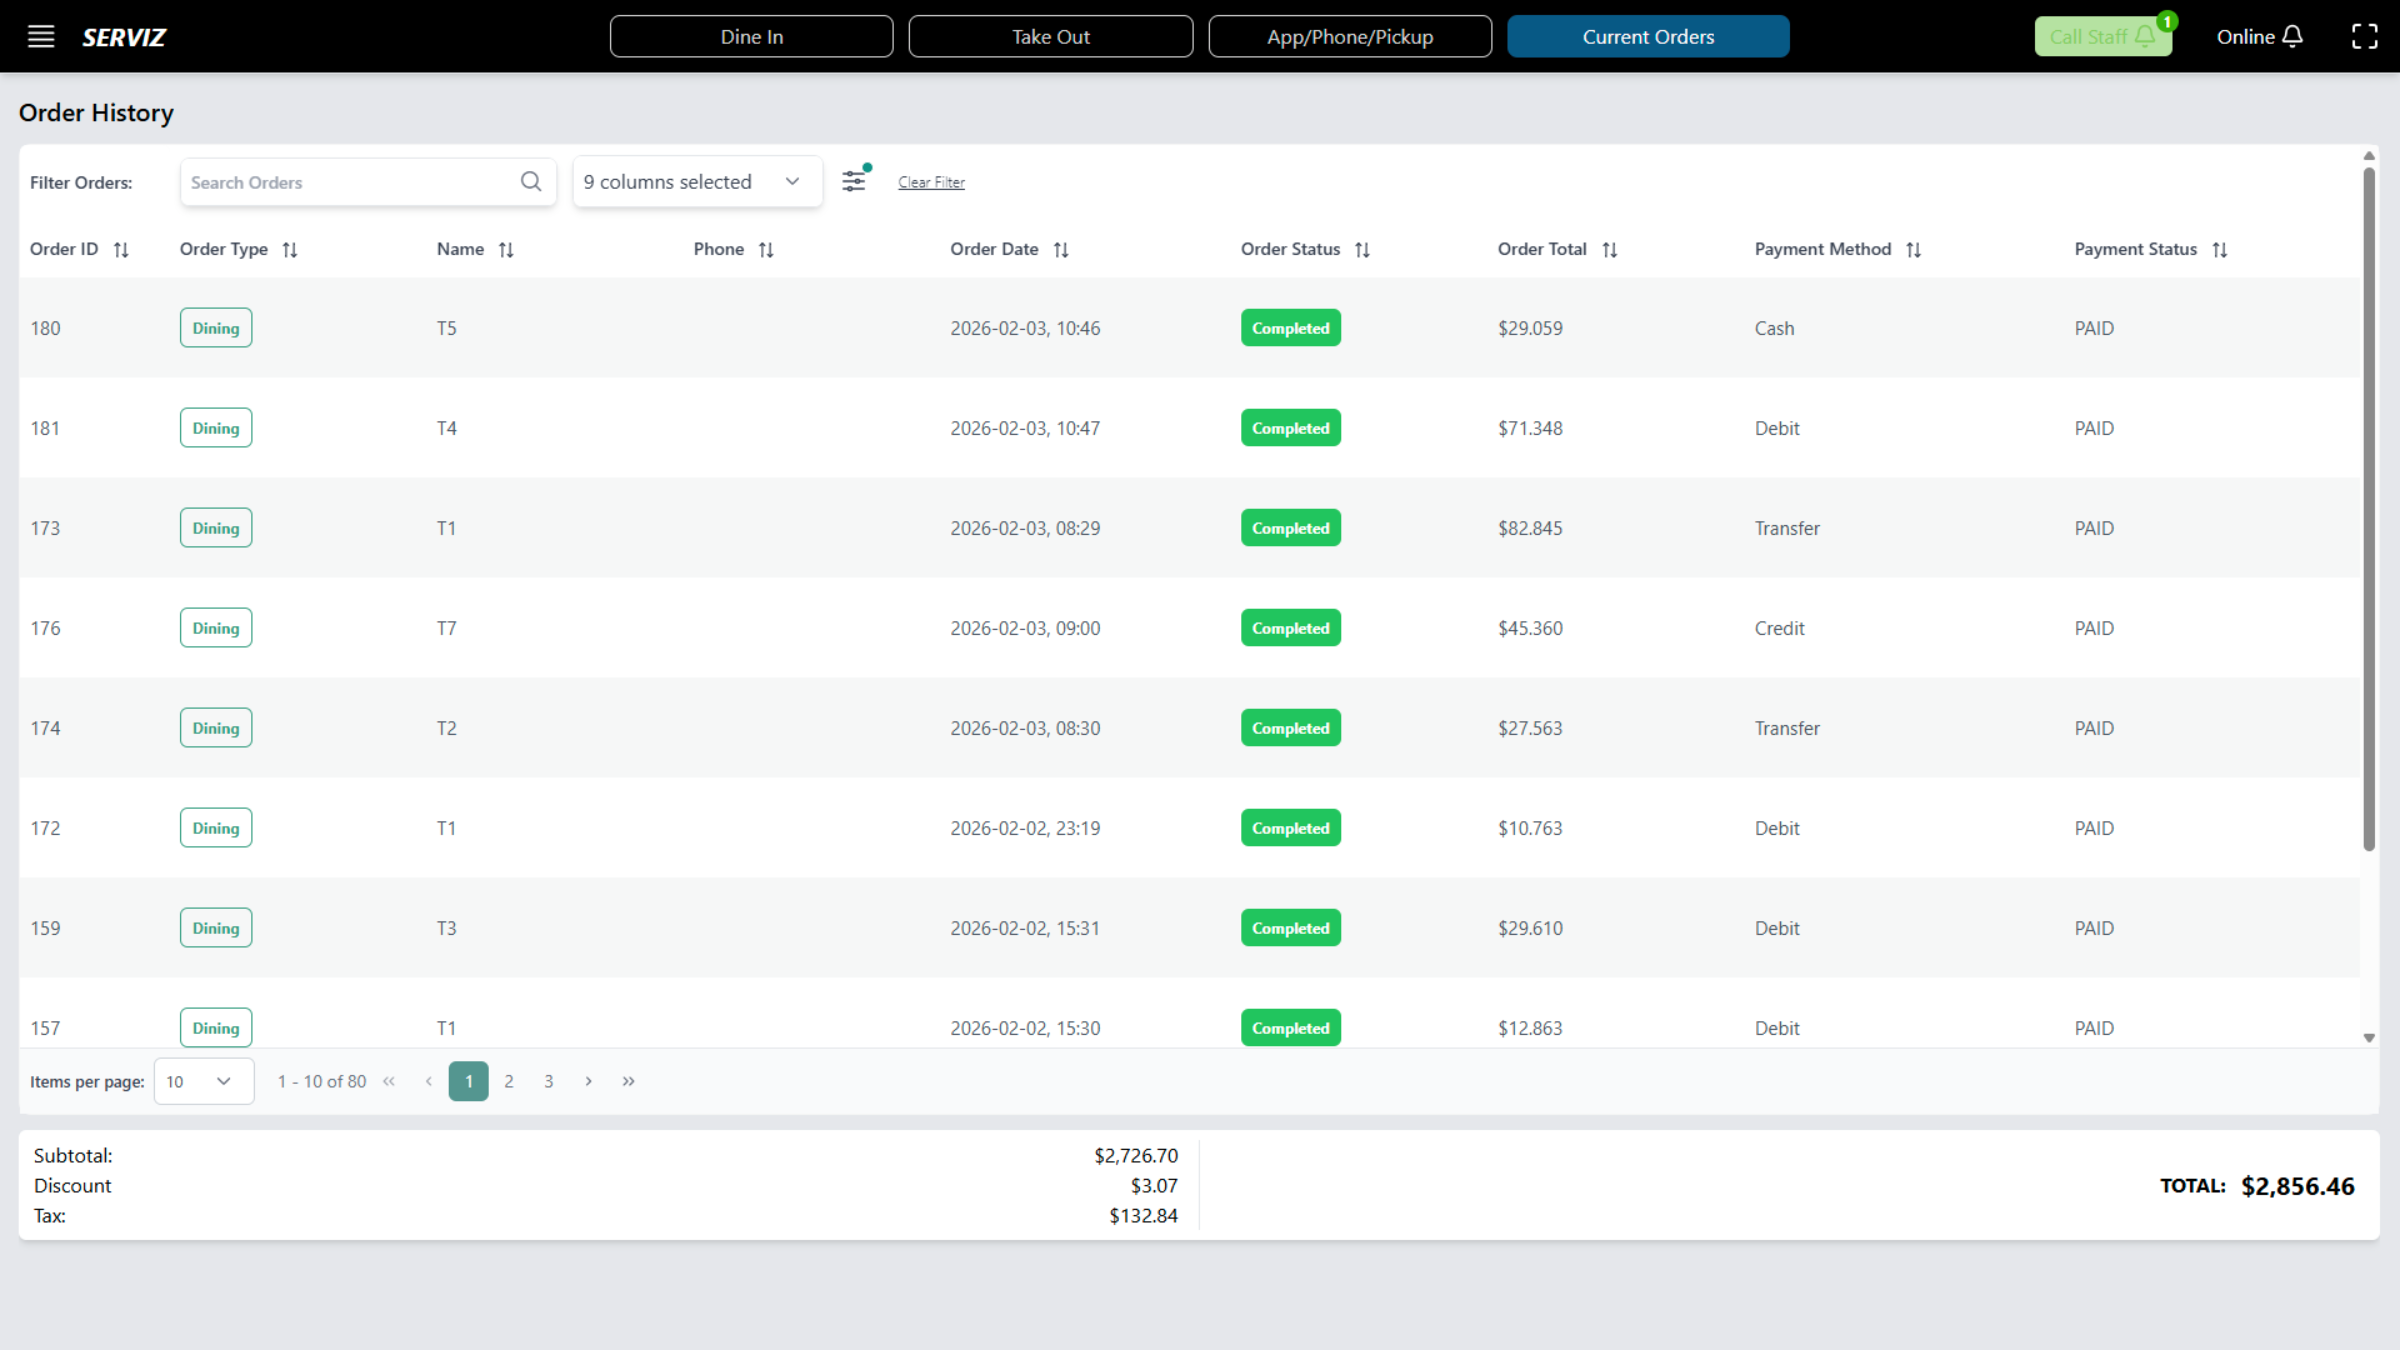Switch to the Dine In tab

tap(751, 36)
